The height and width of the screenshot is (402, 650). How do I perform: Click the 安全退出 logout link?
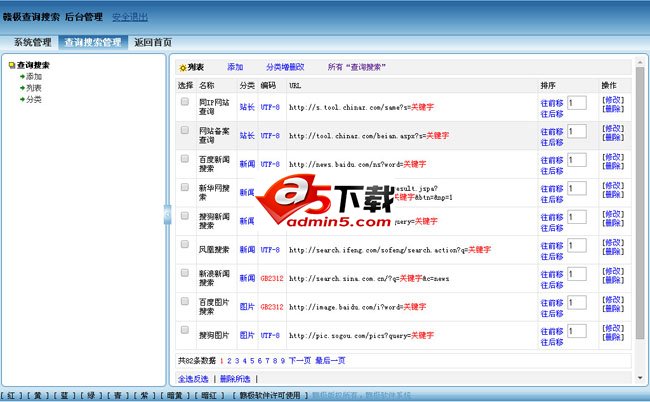pyautogui.click(x=130, y=17)
